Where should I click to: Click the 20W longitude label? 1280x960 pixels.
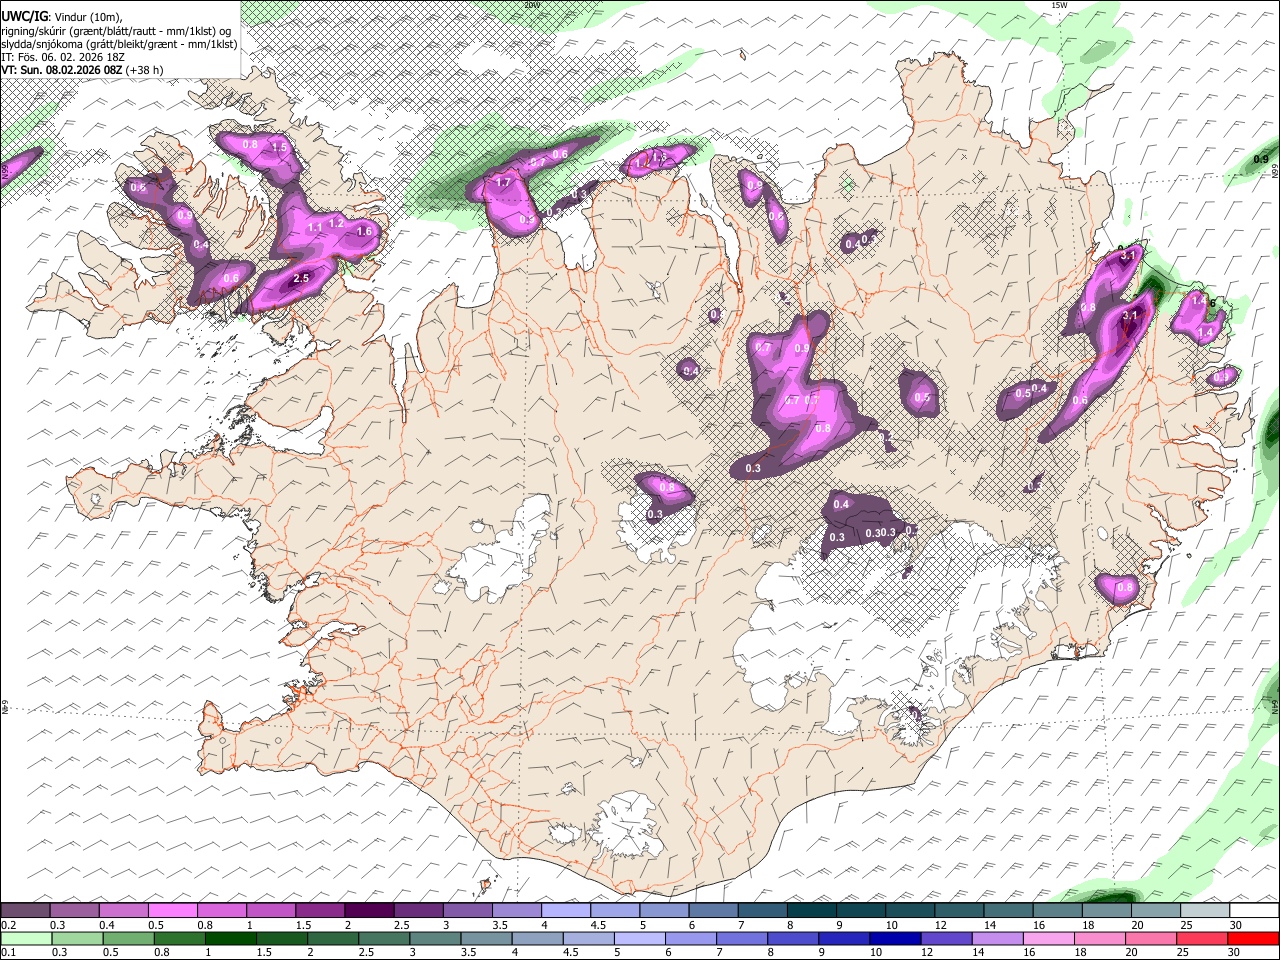(x=531, y=5)
